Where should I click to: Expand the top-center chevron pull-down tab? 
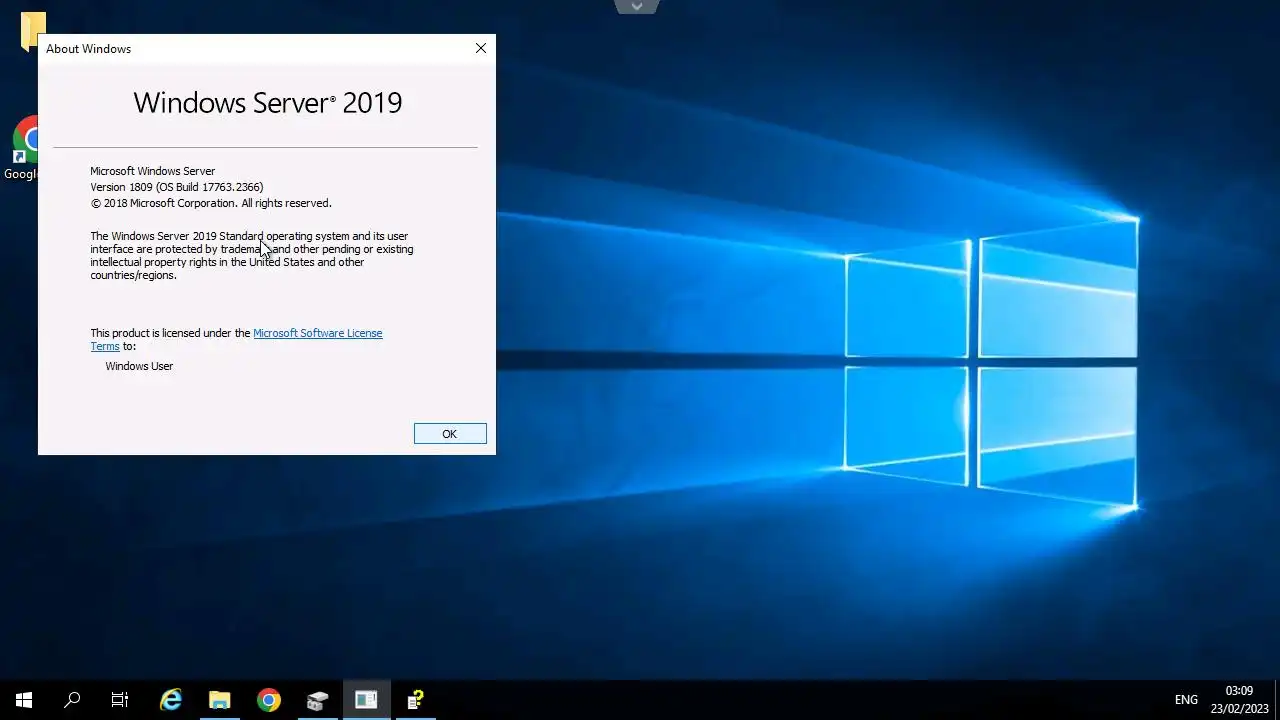(637, 7)
